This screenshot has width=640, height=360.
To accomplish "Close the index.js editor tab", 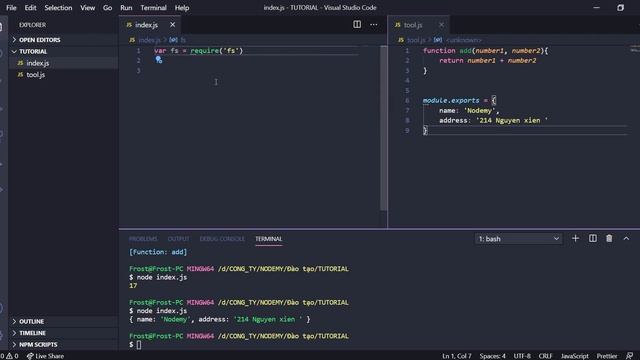I will [x=173, y=25].
